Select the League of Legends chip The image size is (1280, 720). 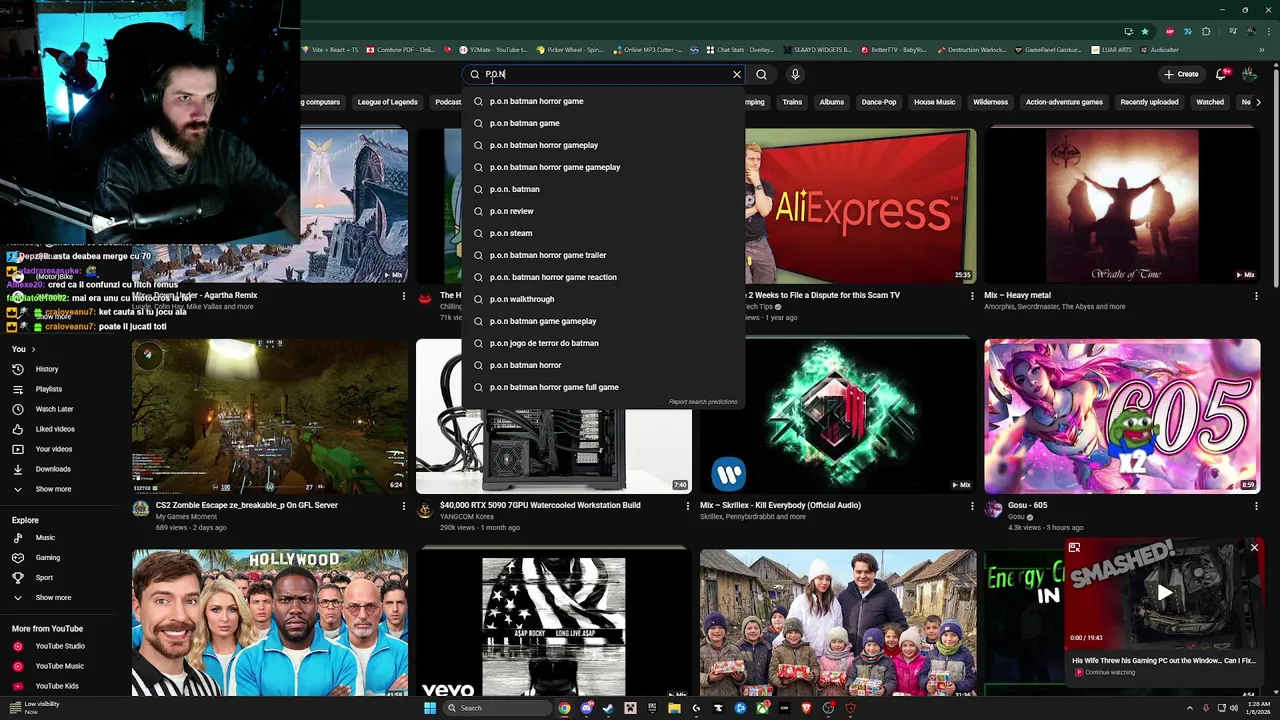point(387,102)
